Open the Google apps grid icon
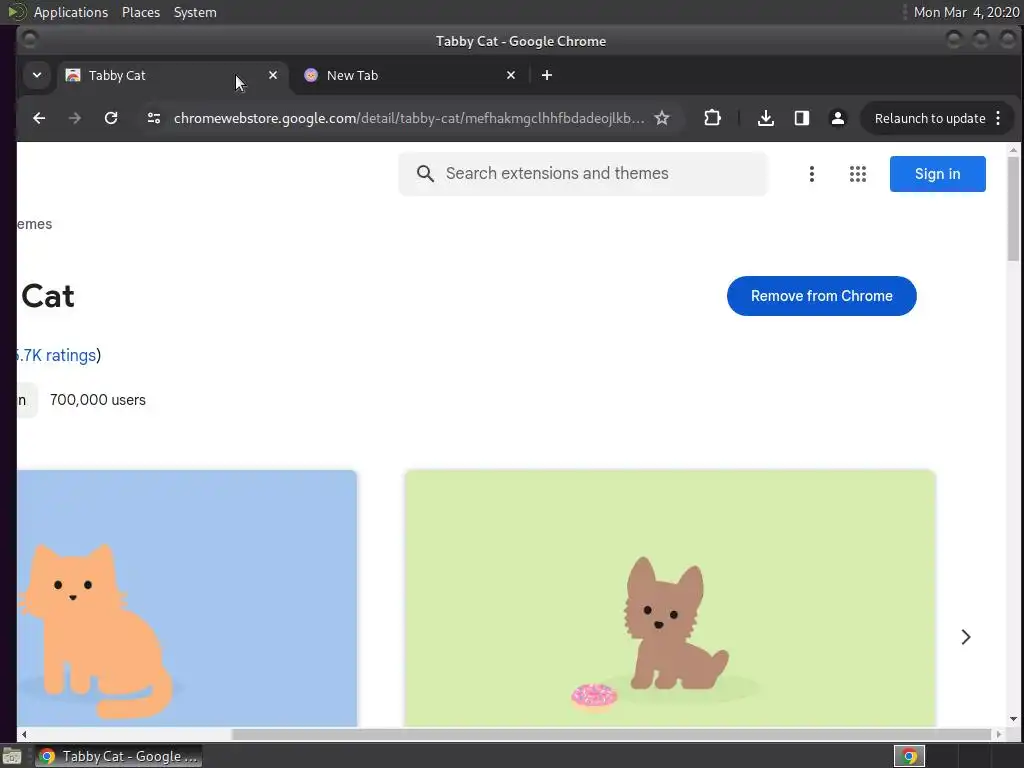 pyautogui.click(x=857, y=174)
